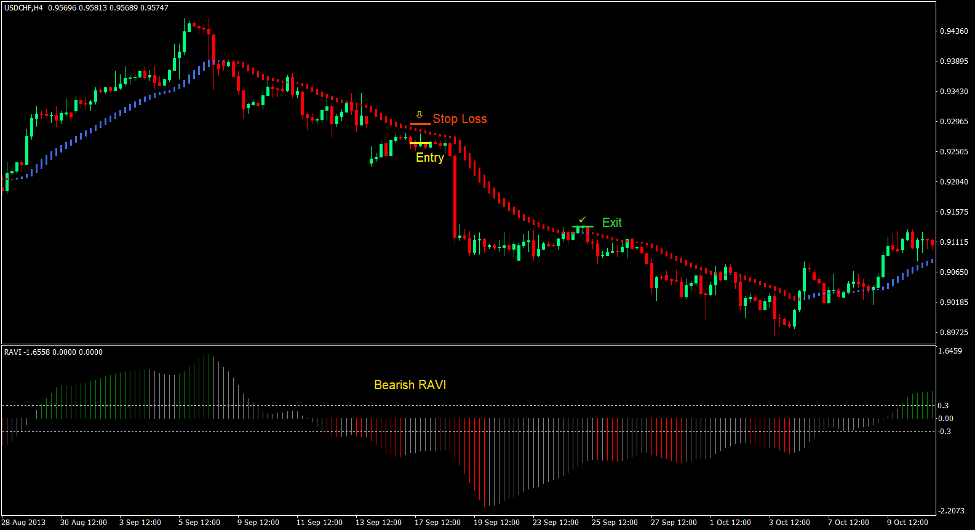Select the green Exit horizontal line
Viewport: 977px width, 531px height.
(583, 227)
